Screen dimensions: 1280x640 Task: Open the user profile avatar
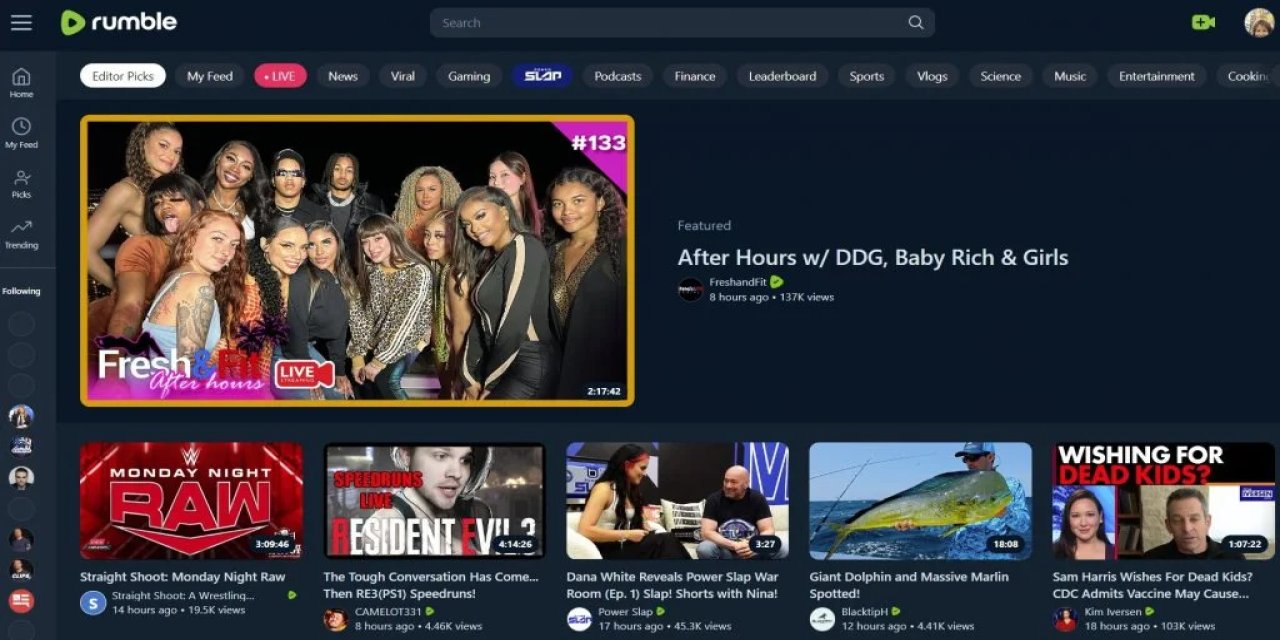1258,22
